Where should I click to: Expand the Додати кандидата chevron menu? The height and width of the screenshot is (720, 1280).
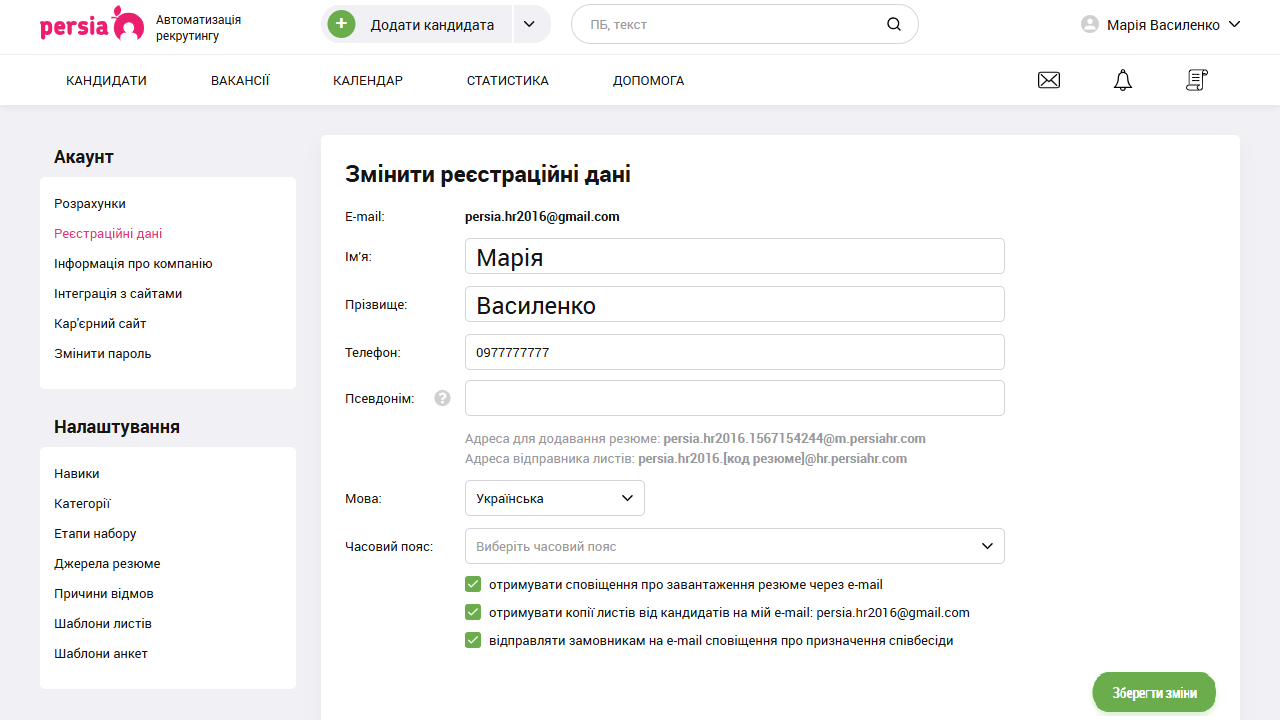coord(529,22)
